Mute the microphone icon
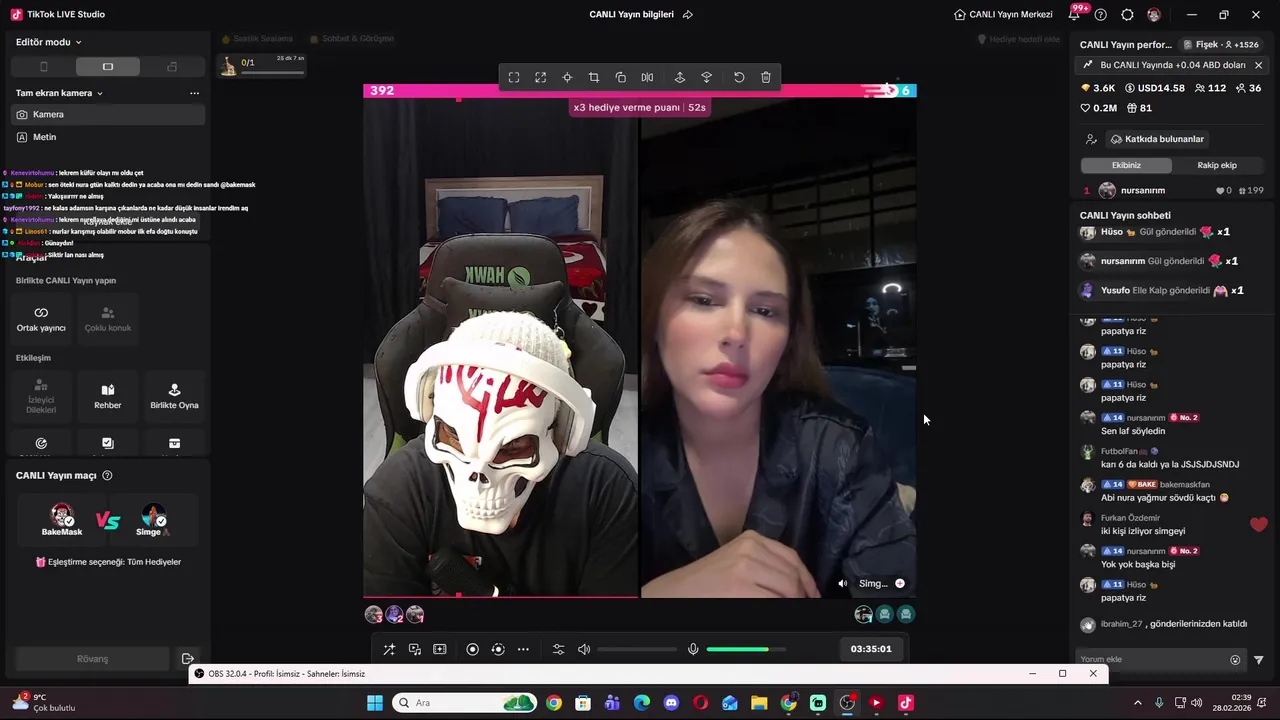The height and width of the screenshot is (720, 1280). 693,649
